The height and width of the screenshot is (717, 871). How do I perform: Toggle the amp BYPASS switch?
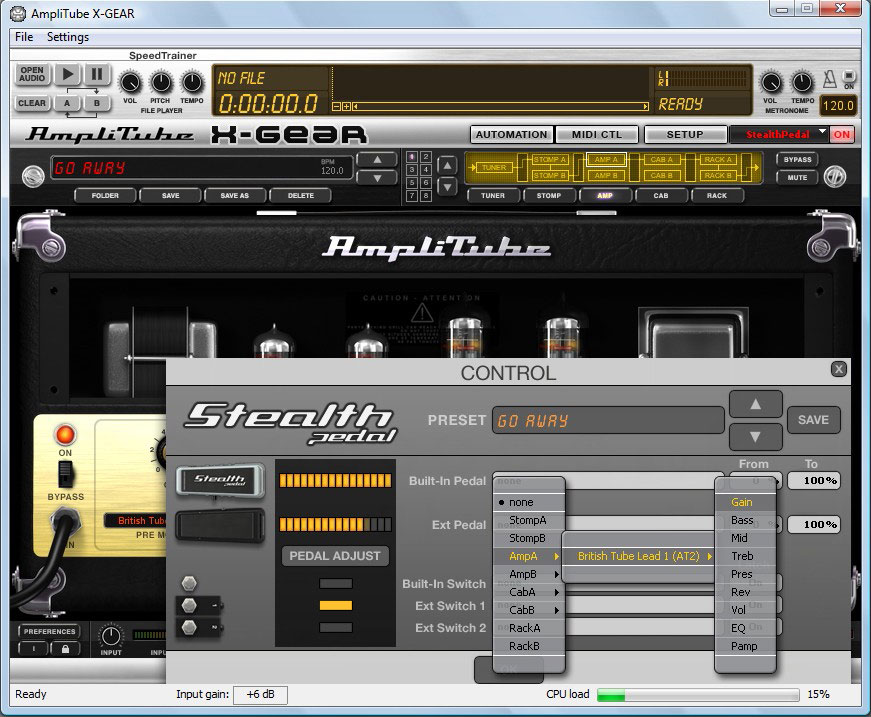click(66, 474)
